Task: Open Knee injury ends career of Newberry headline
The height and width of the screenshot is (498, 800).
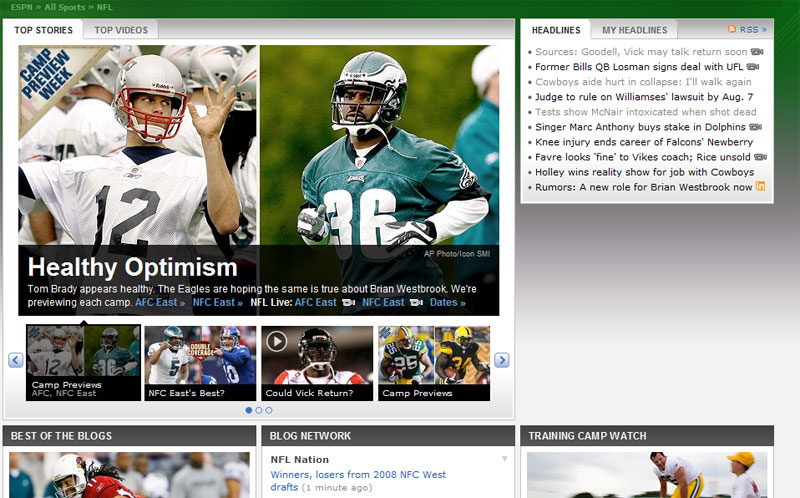Action: tap(644, 142)
